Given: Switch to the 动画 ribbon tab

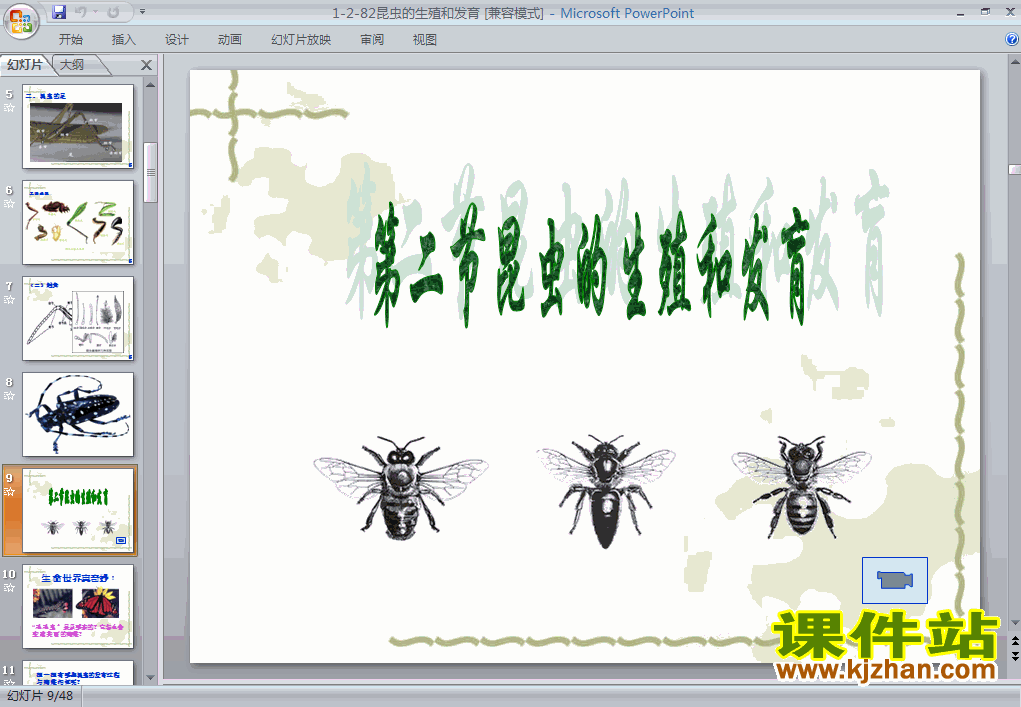Looking at the screenshot, I should point(229,40).
